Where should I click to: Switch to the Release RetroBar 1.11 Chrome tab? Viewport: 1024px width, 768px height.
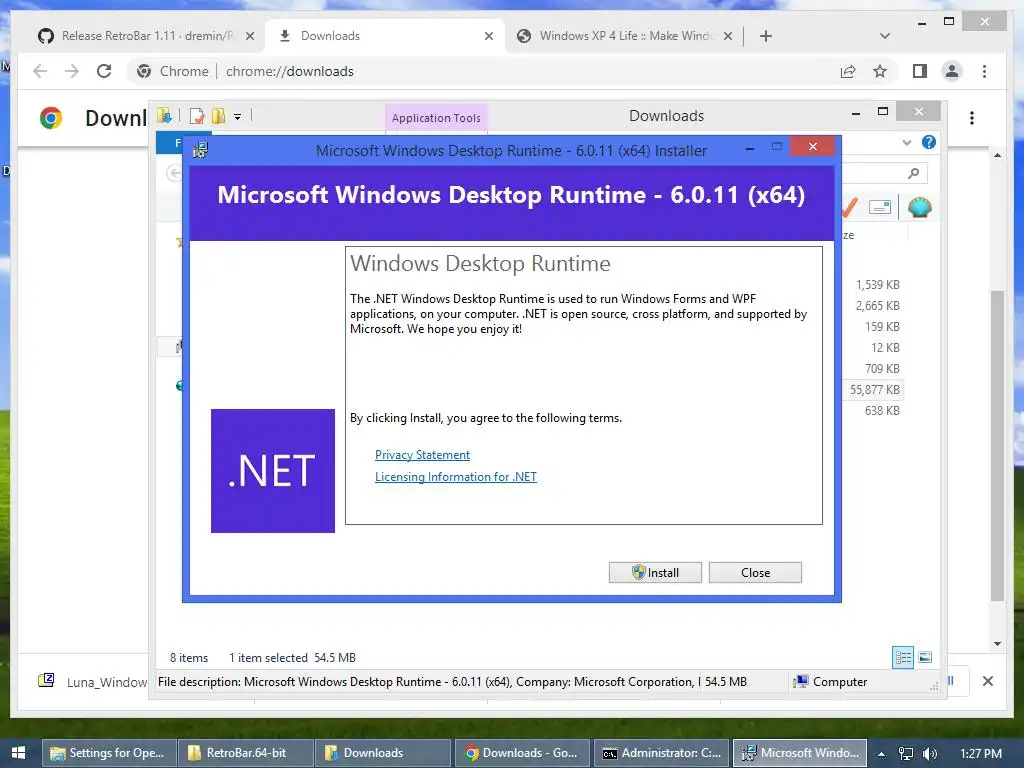tap(148, 36)
